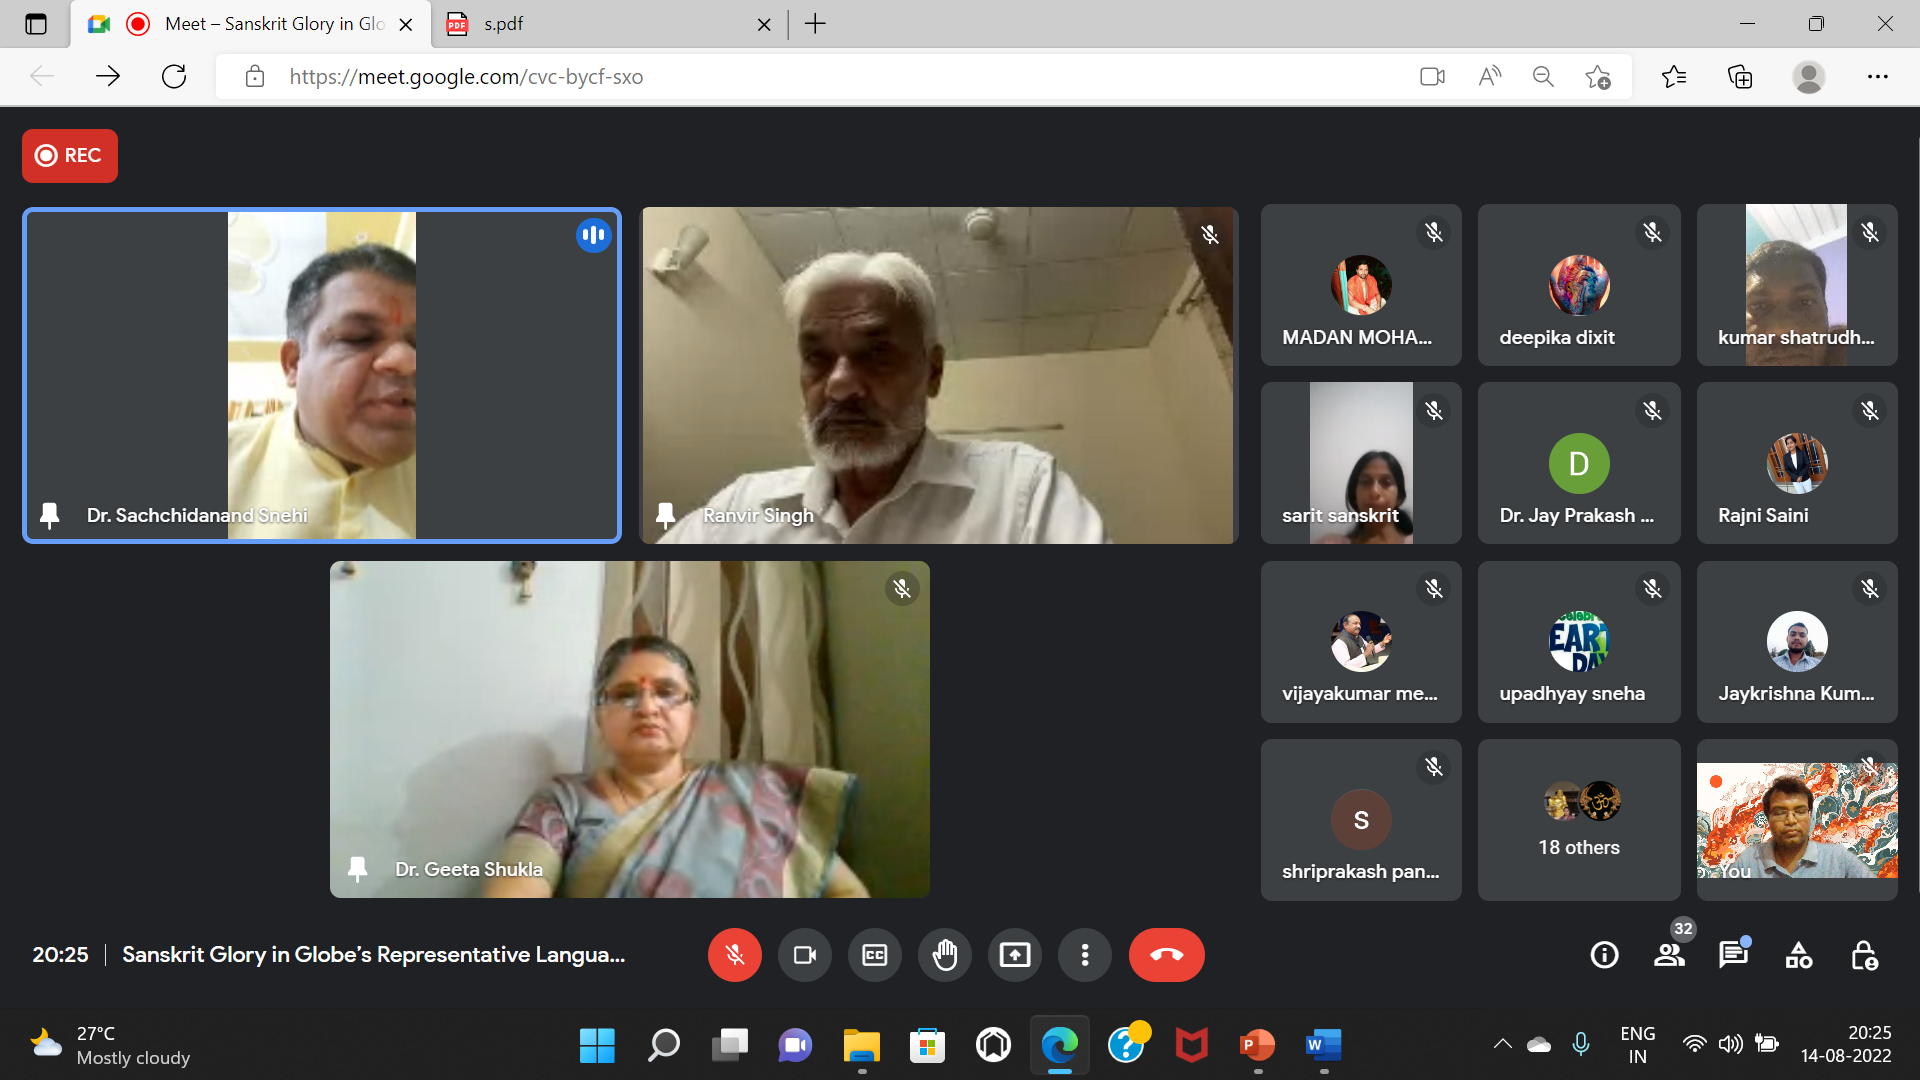Open host controls lock icon
1920x1080 pixels.
coord(1863,955)
